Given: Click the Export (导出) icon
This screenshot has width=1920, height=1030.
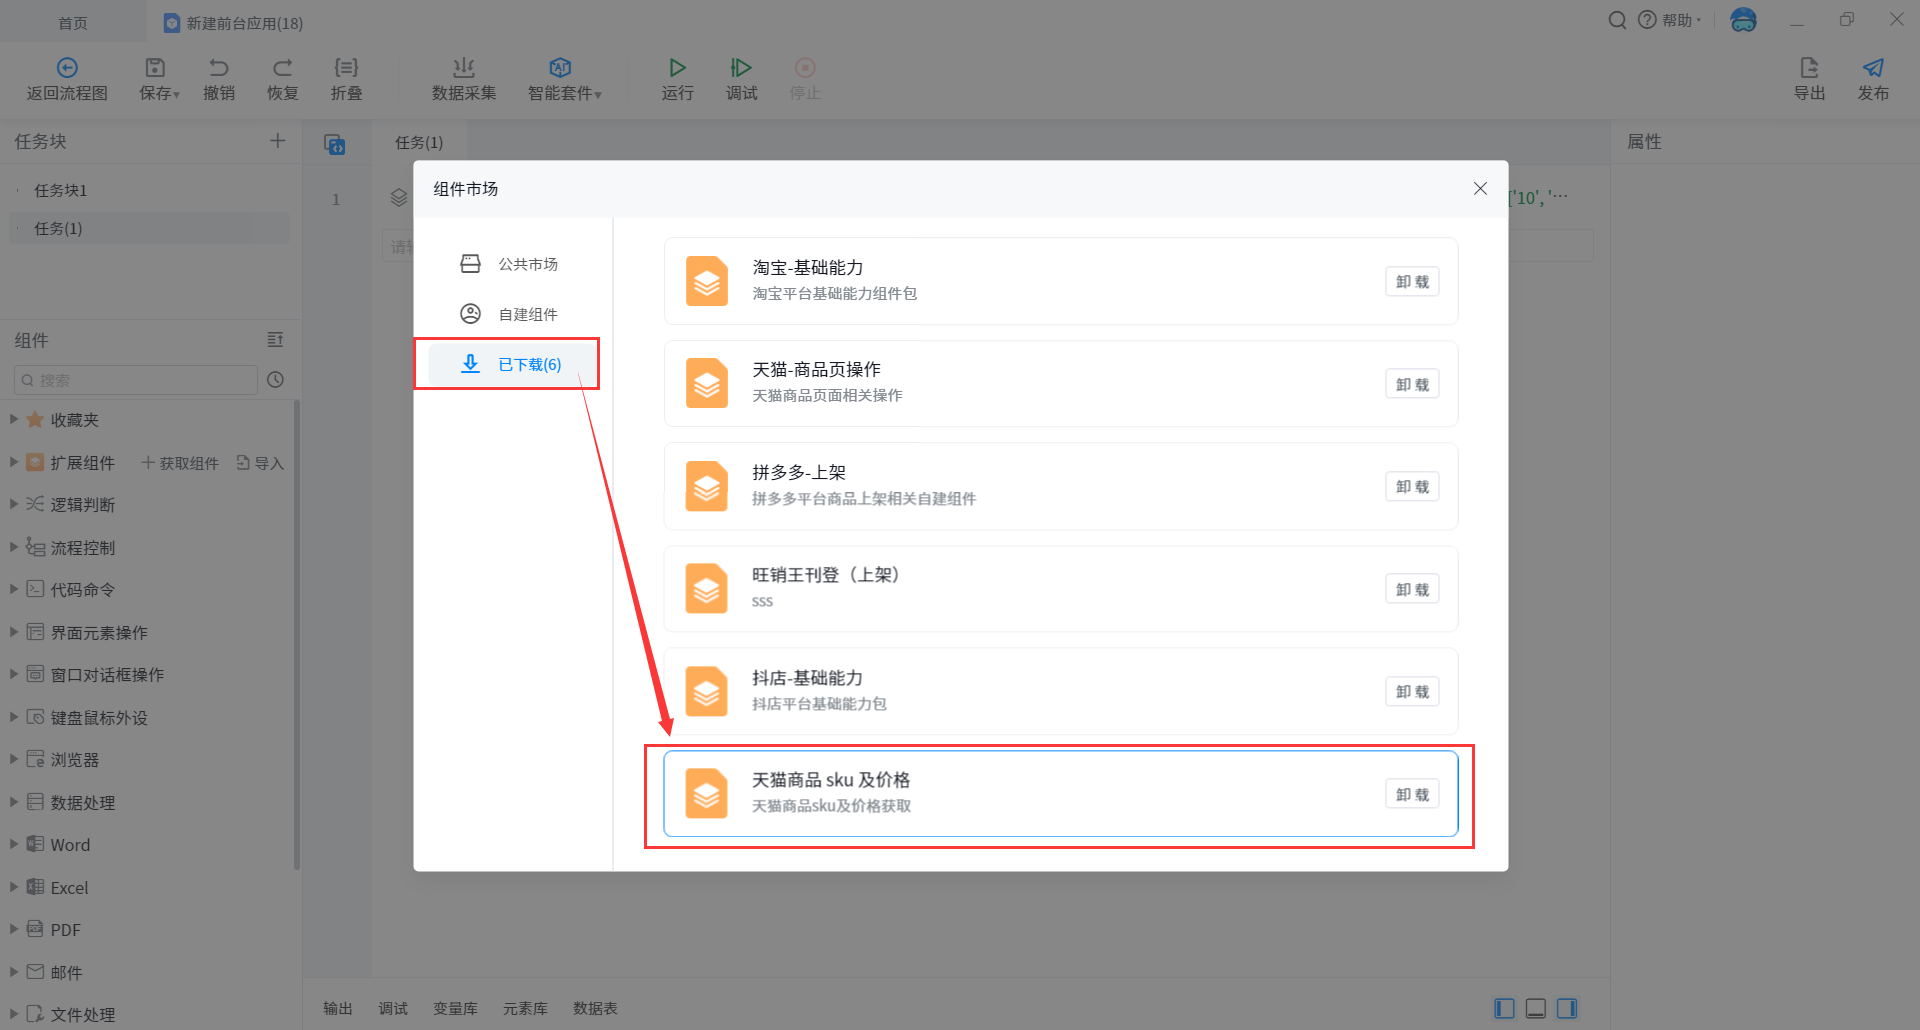Looking at the screenshot, I should pos(1809,68).
